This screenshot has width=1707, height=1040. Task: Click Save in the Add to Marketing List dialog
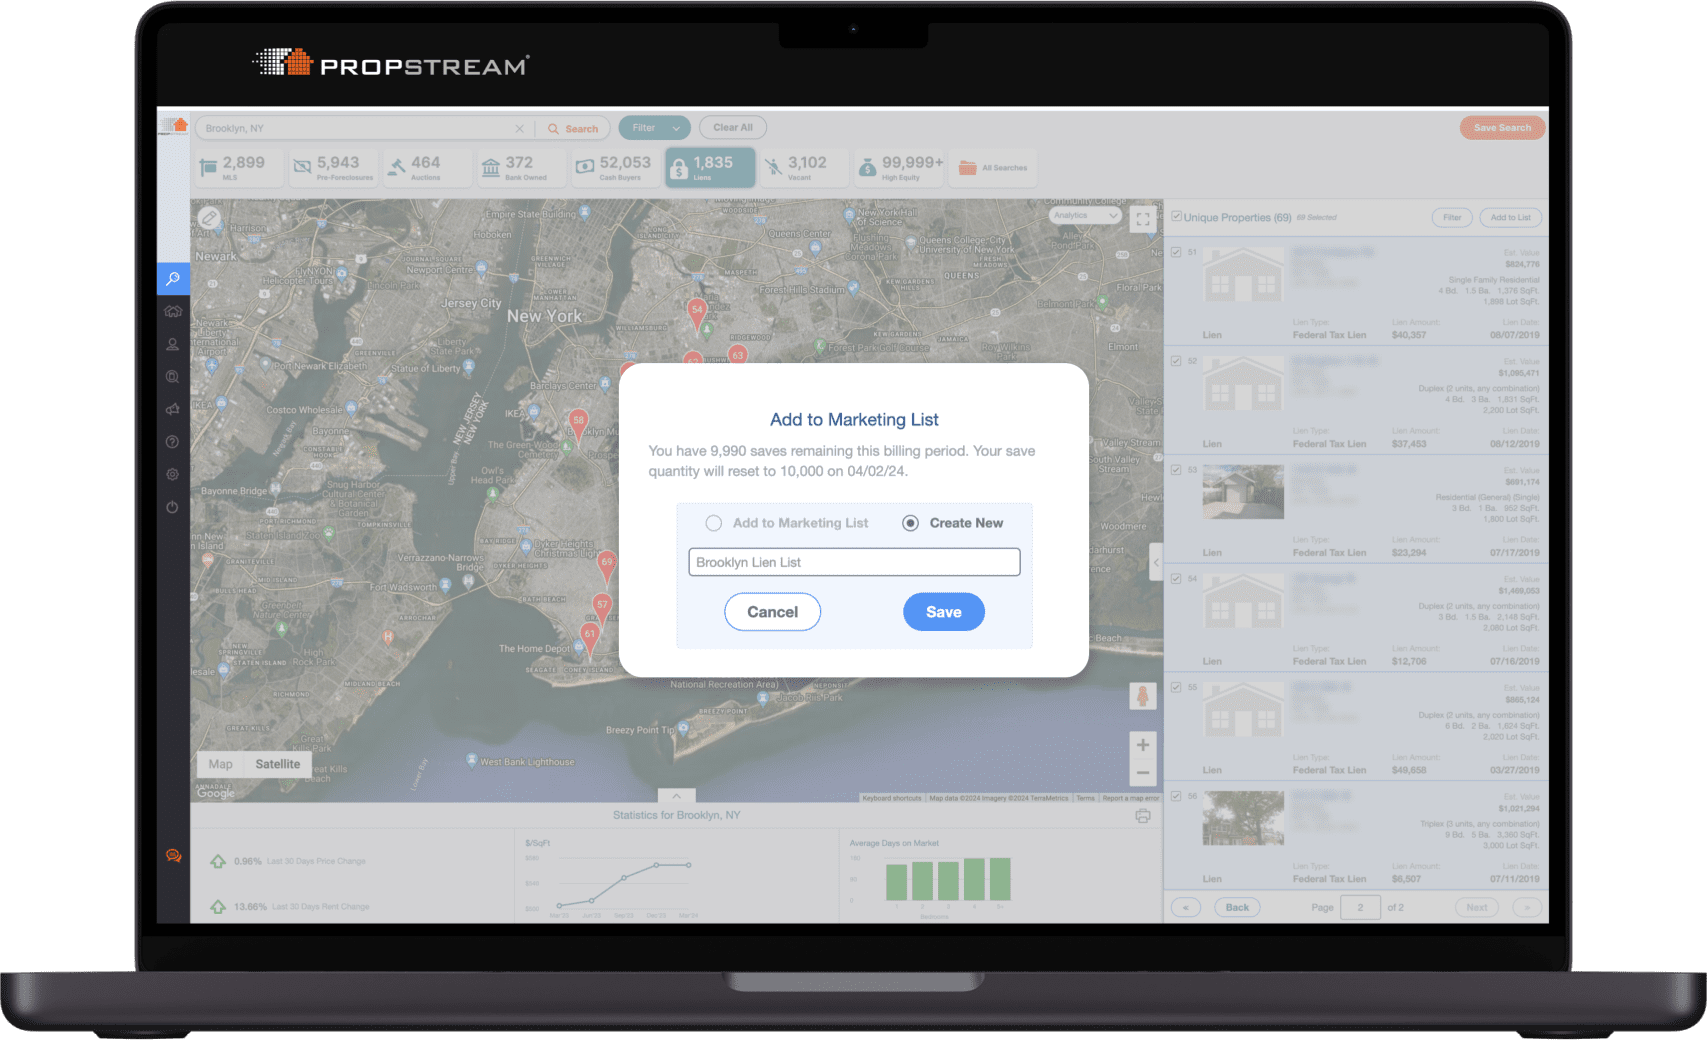[943, 611]
